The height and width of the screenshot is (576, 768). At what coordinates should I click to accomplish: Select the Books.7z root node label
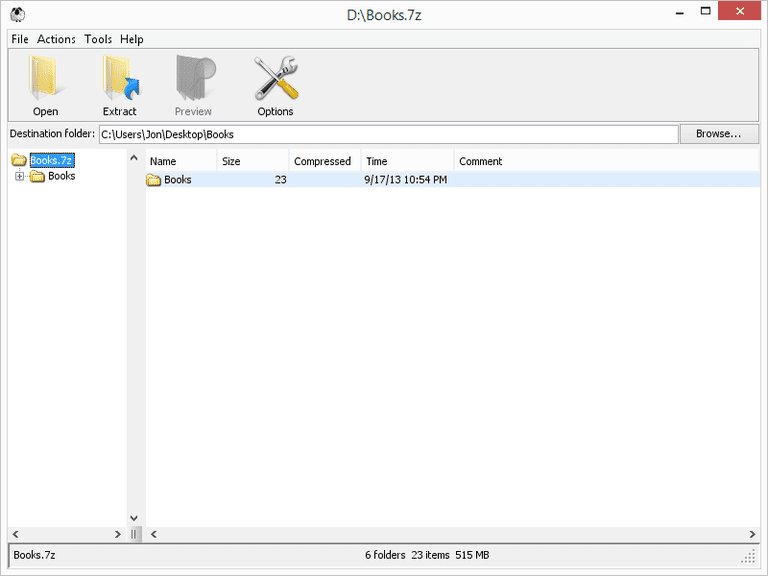[51, 160]
